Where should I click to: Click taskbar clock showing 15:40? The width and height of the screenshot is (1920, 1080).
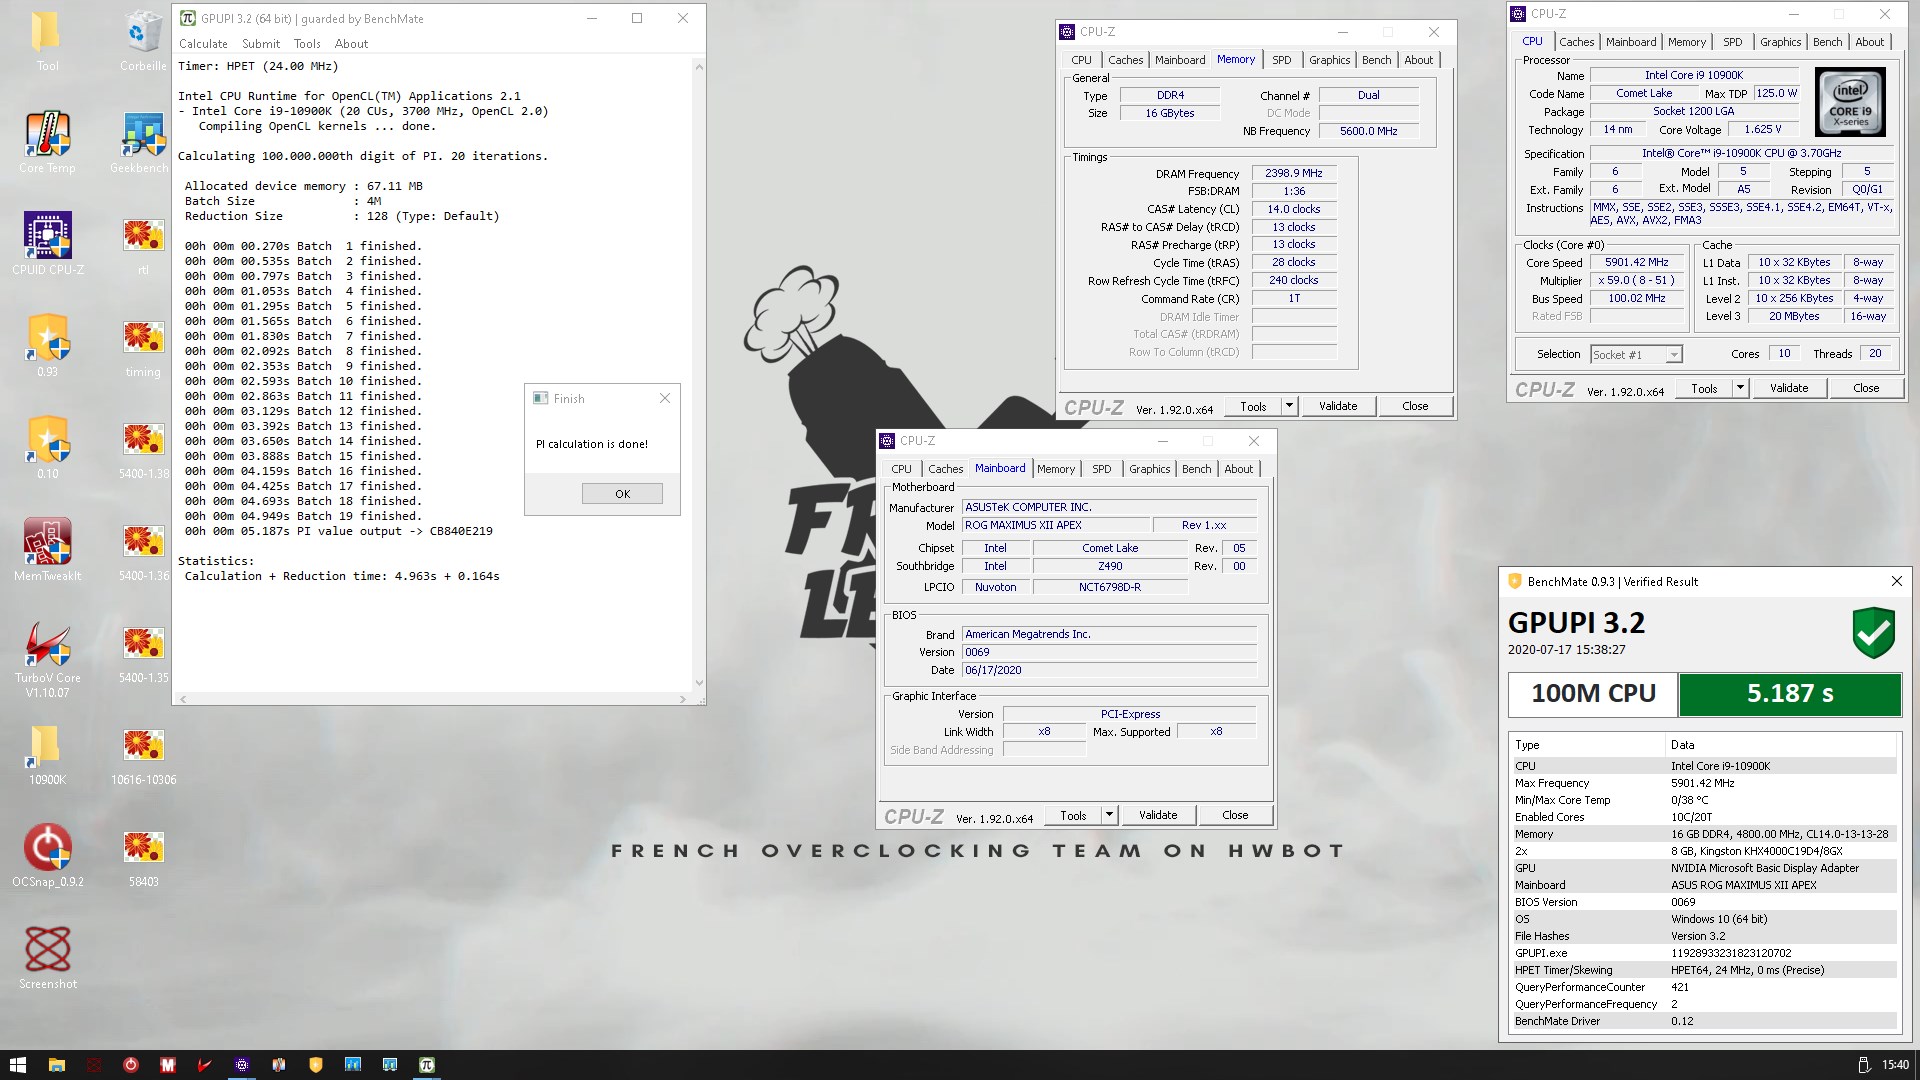[x=1894, y=1065]
